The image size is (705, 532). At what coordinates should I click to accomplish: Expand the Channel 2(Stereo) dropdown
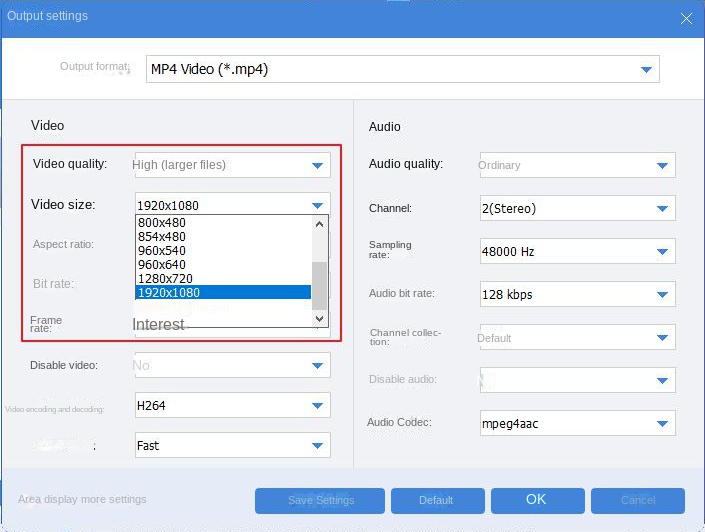662,209
